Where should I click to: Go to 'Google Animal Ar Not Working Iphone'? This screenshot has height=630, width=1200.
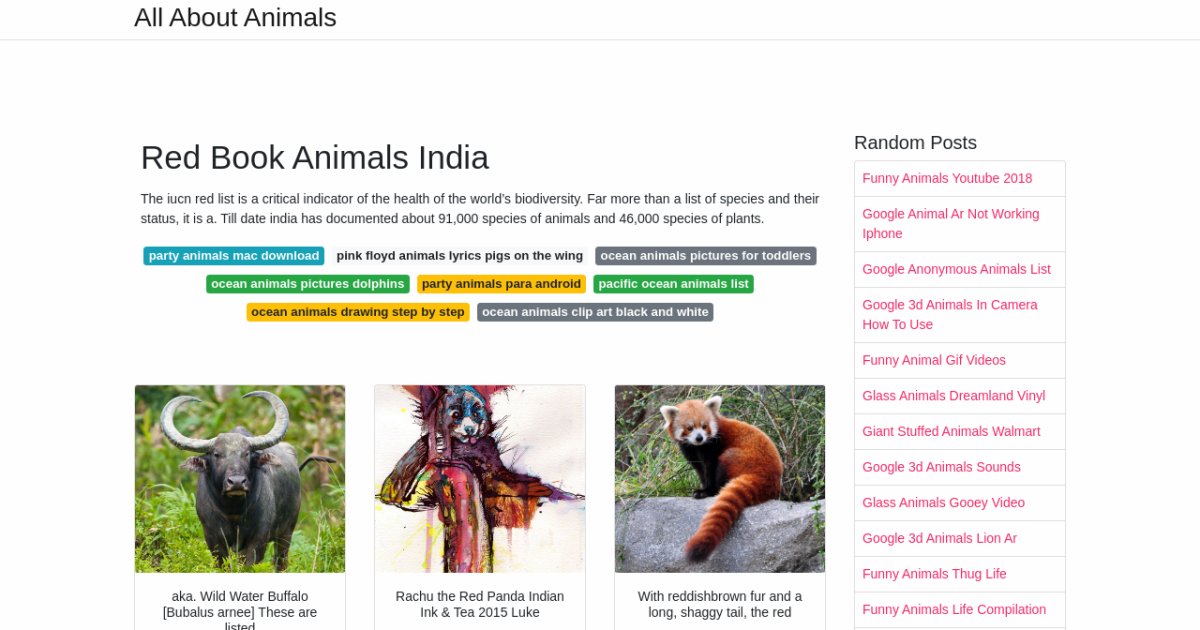950,223
